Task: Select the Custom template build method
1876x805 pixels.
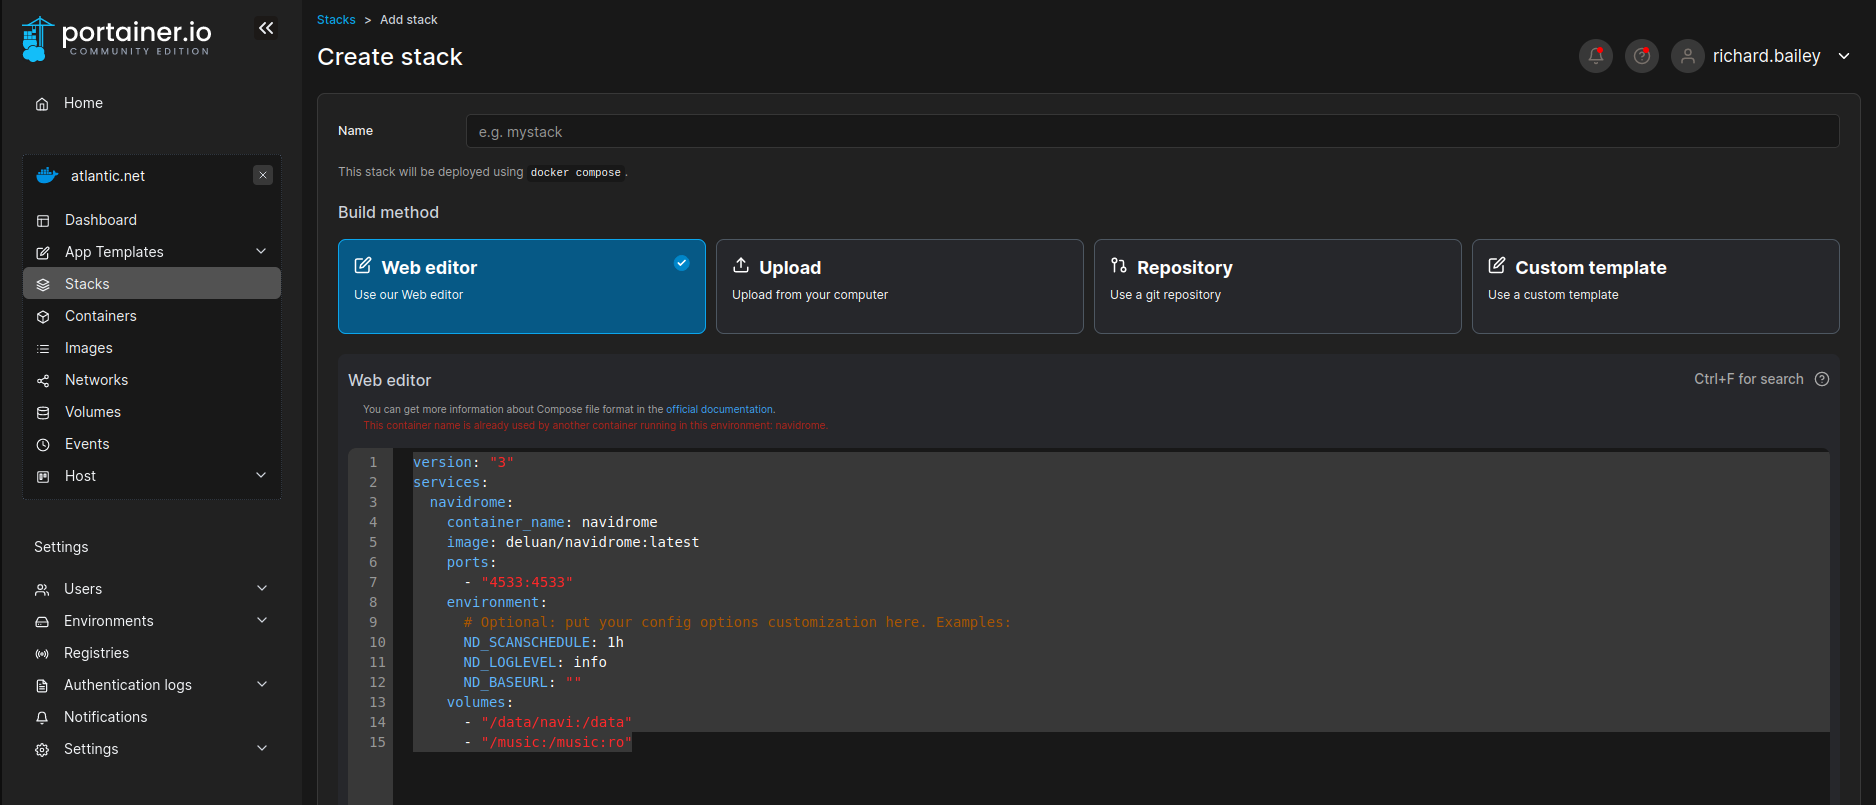Action: [x=1656, y=286]
